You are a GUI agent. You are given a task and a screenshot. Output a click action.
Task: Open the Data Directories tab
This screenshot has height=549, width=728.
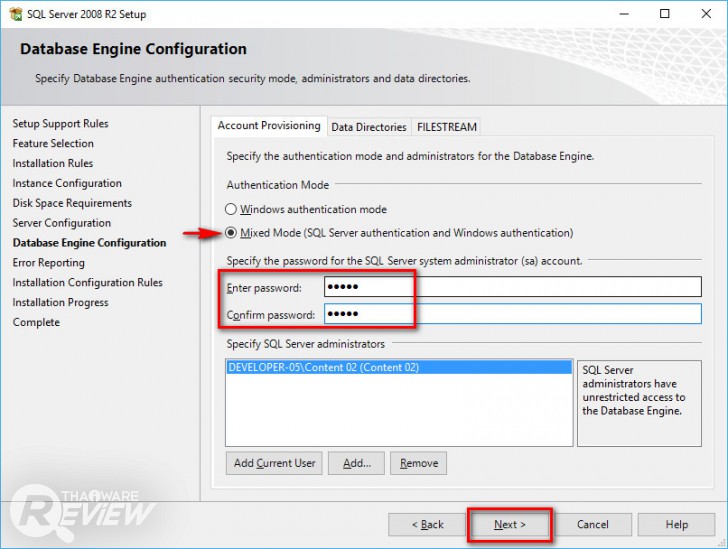[x=369, y=127]
